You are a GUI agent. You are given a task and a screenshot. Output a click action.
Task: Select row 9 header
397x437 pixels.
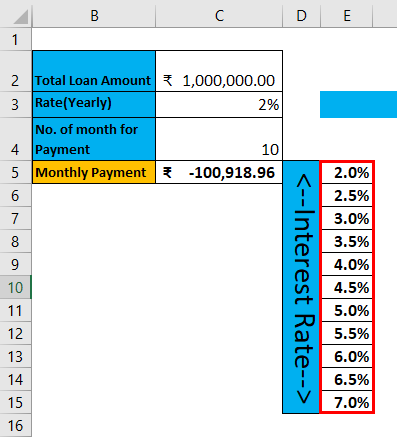coord(15,264)
